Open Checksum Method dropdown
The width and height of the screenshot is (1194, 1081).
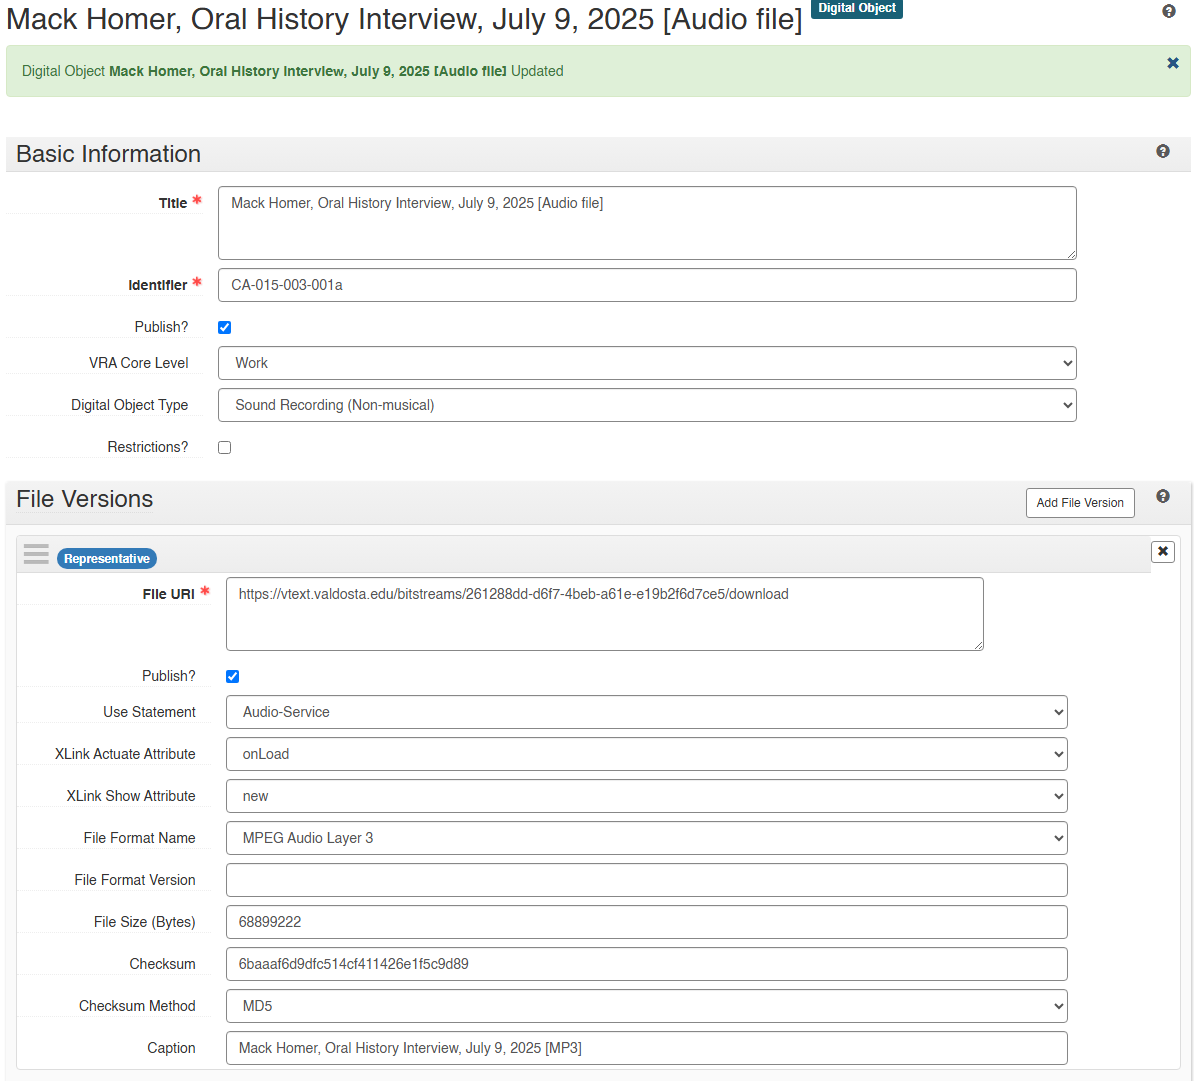[x=646, y=1006]
